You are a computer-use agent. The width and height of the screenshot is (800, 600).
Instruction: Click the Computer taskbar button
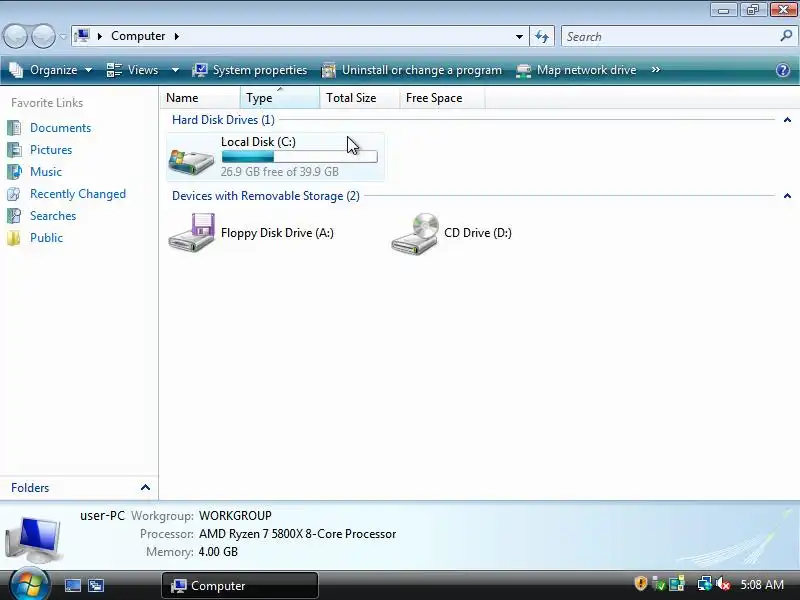coord(240,585)
